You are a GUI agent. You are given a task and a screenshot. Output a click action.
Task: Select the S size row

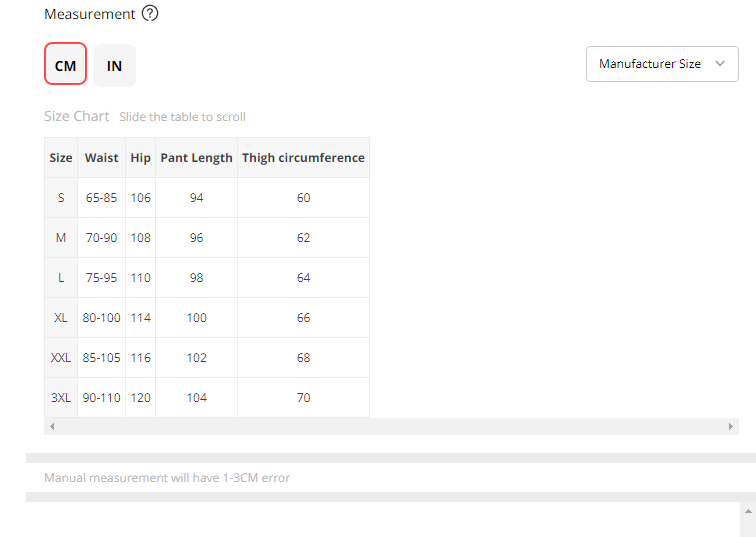click(x=61, y=198)
